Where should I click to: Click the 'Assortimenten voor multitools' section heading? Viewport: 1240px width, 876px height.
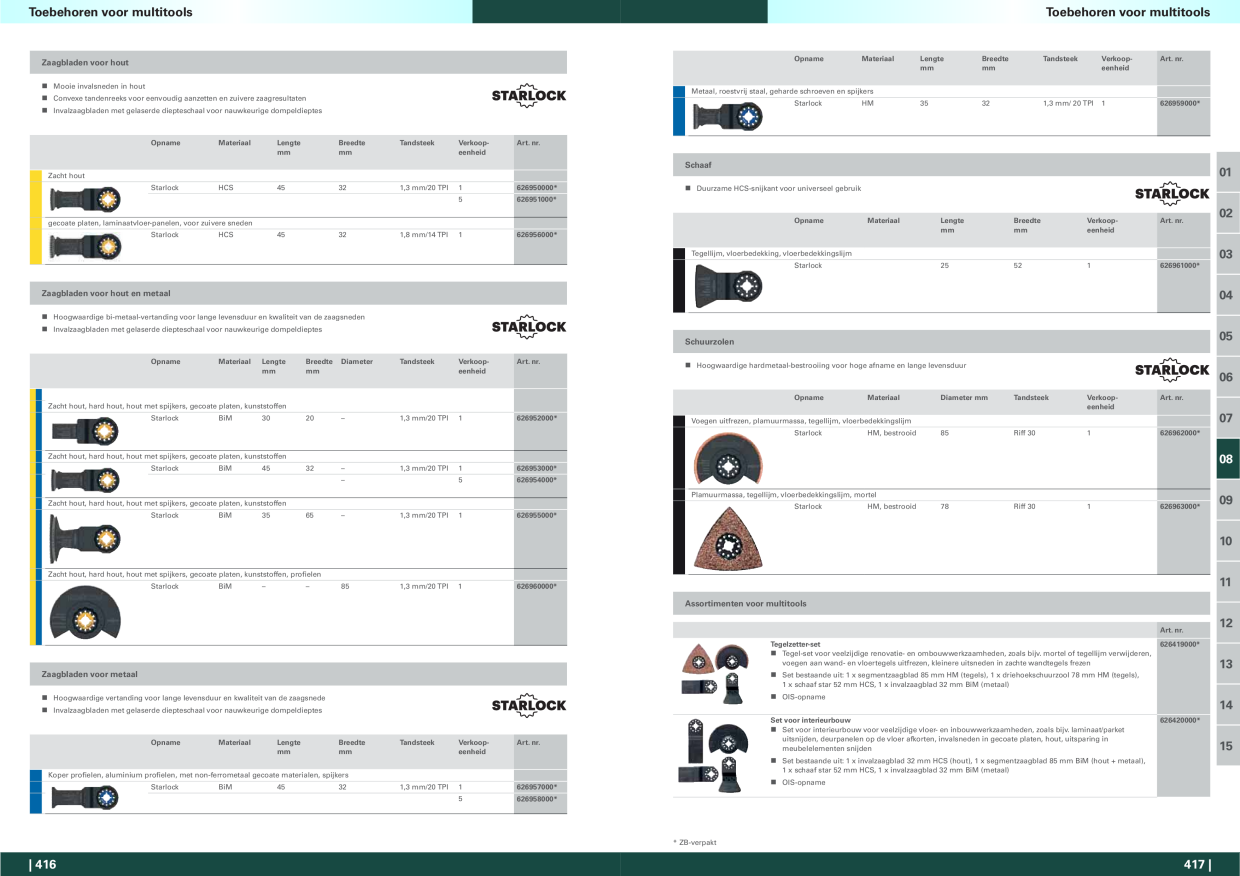745,604
